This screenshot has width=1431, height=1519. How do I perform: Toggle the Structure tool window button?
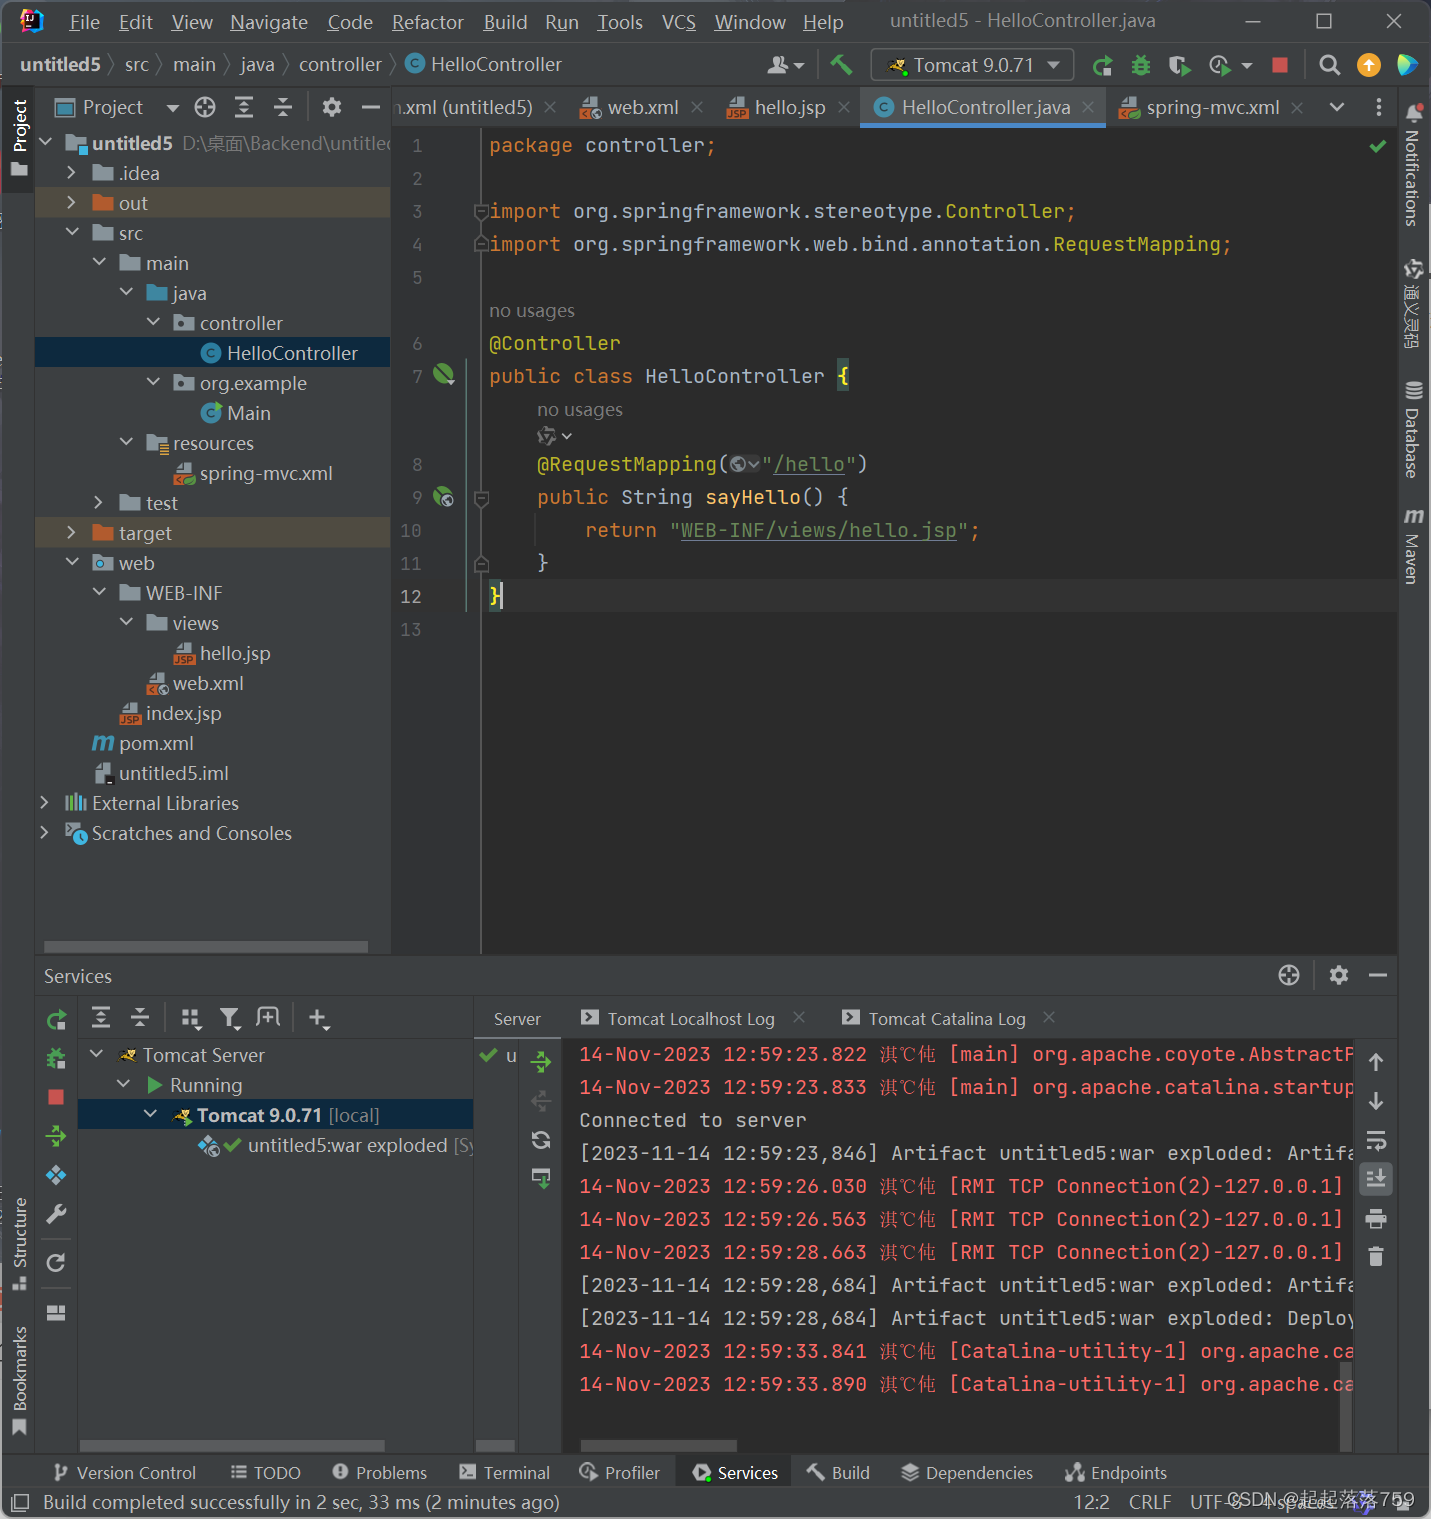tap(19, 1244)
